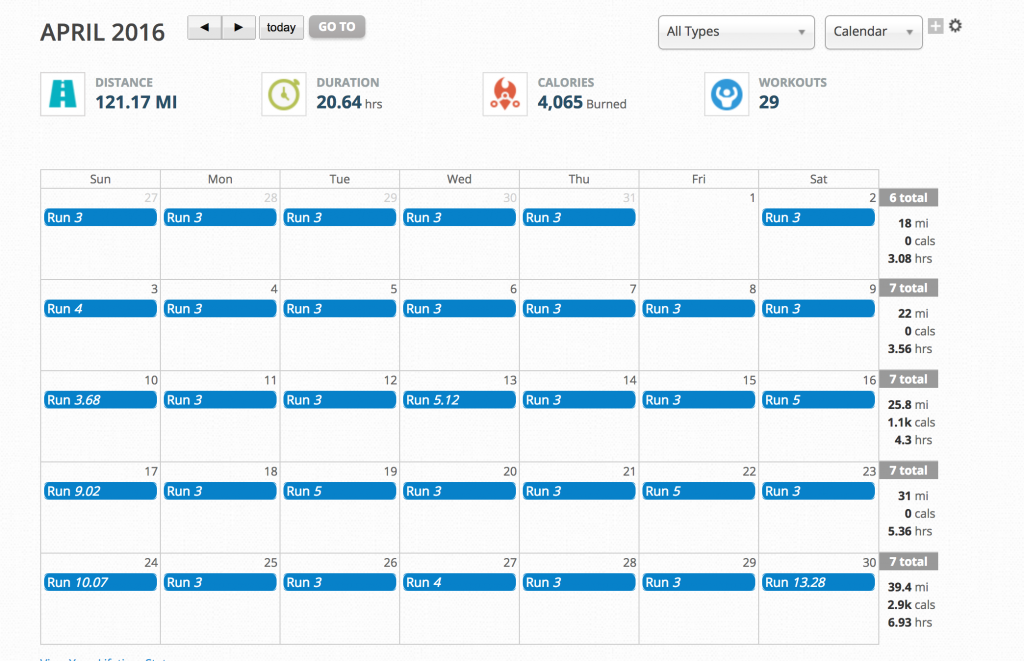Click the 39.4 mi weekly distance
1024x661 pixels.
(908, 587)
